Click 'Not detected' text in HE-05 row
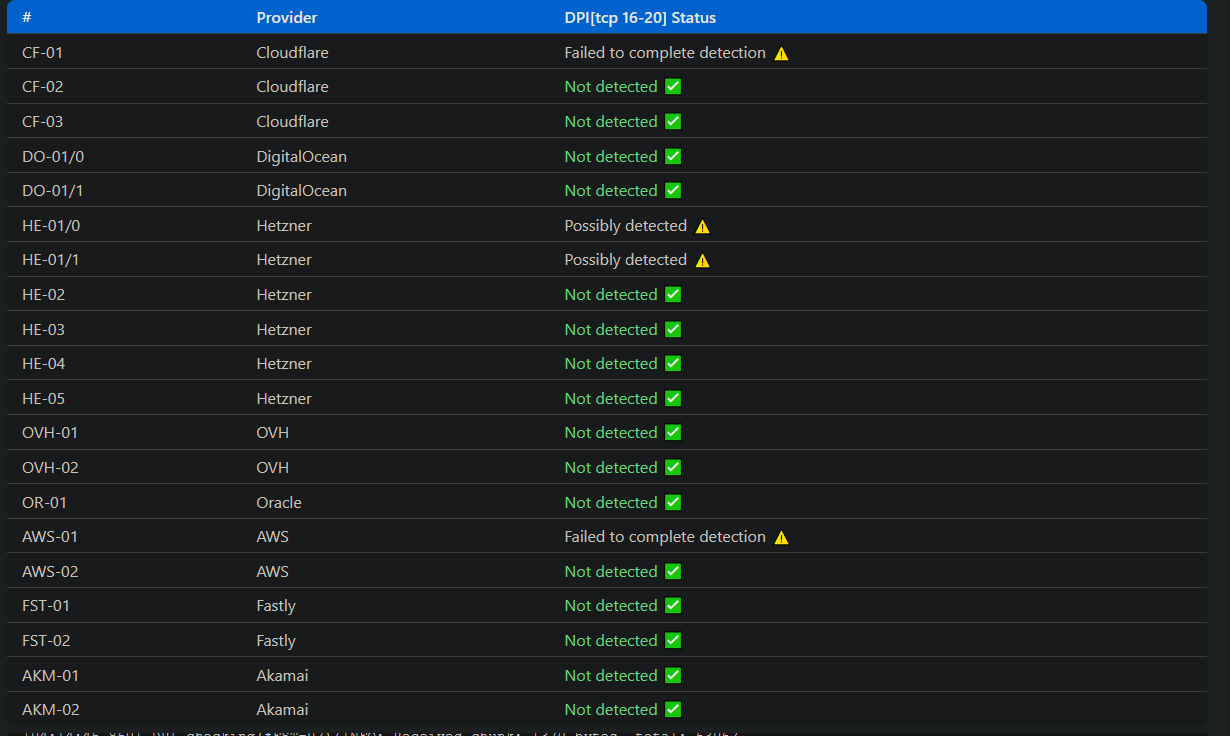 coord(611,399)
